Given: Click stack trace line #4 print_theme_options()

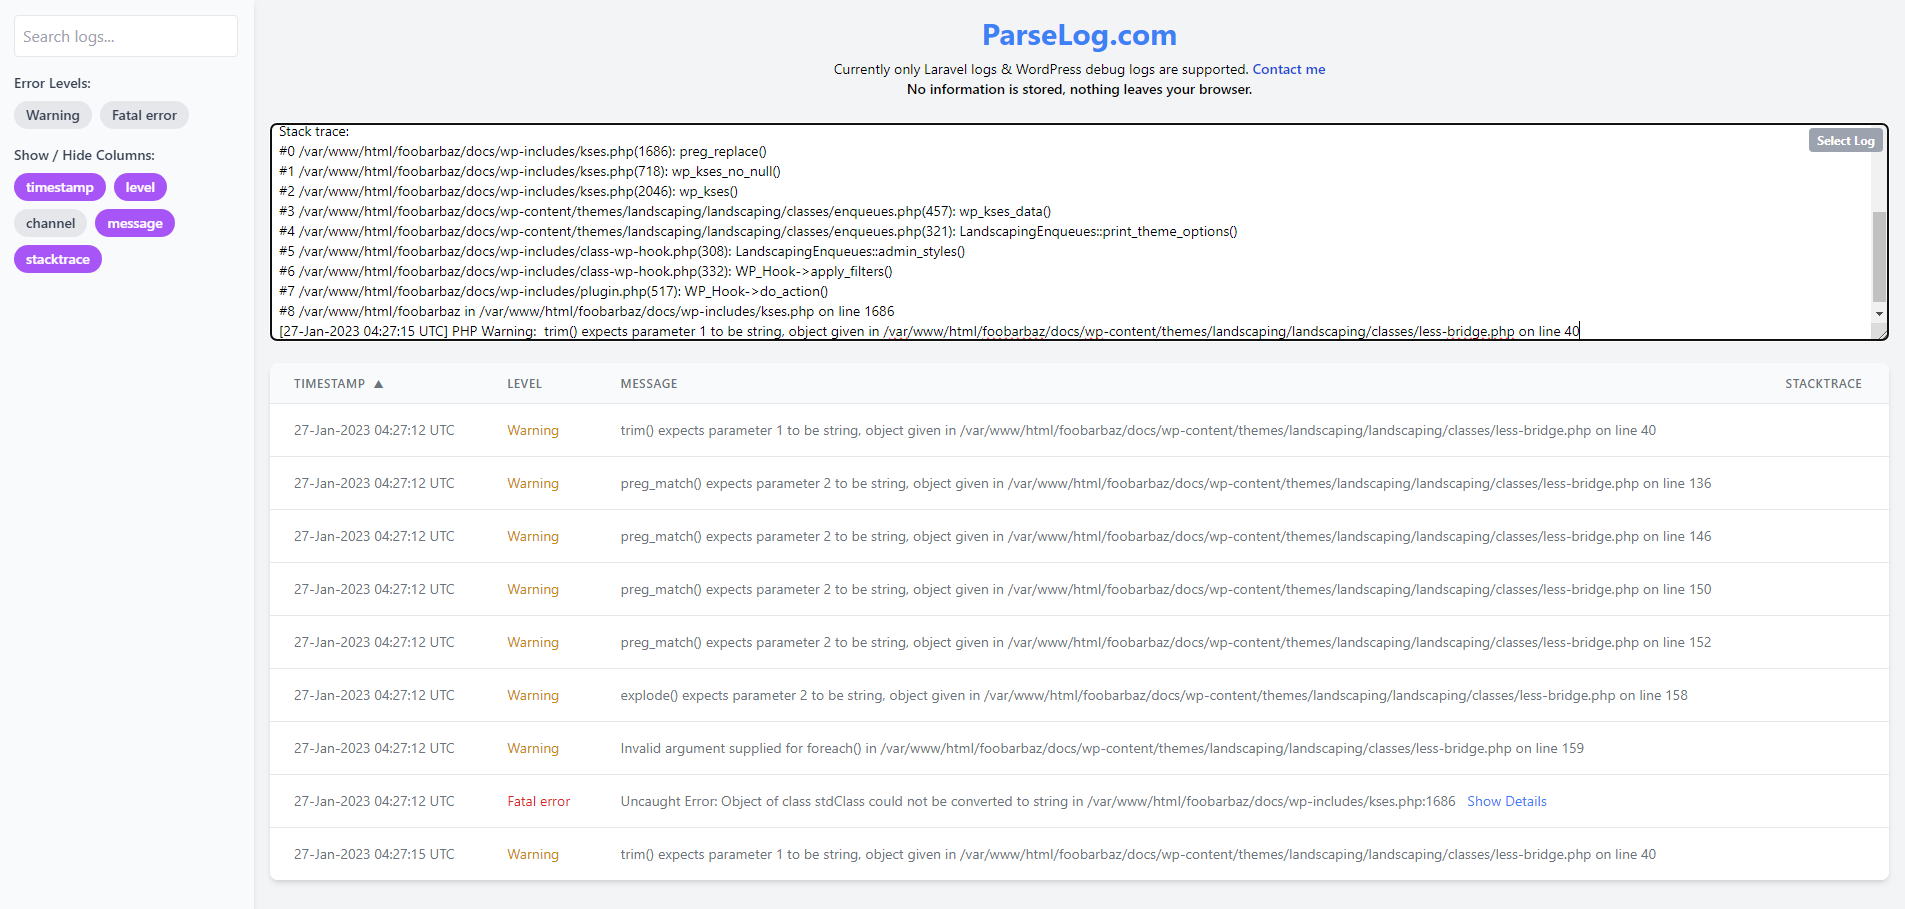Looking at the screenshot, I should click(x=758, y=231).
